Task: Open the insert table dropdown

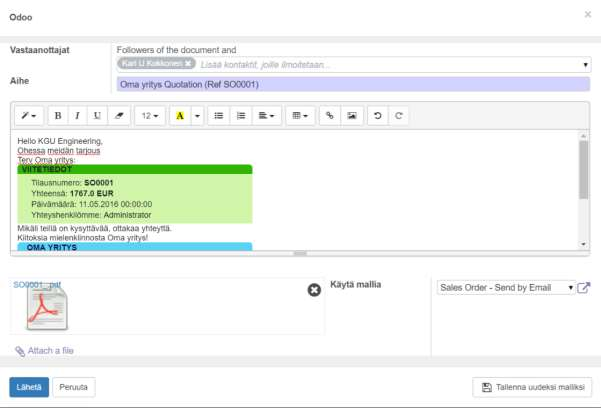Action: (300, 116)
